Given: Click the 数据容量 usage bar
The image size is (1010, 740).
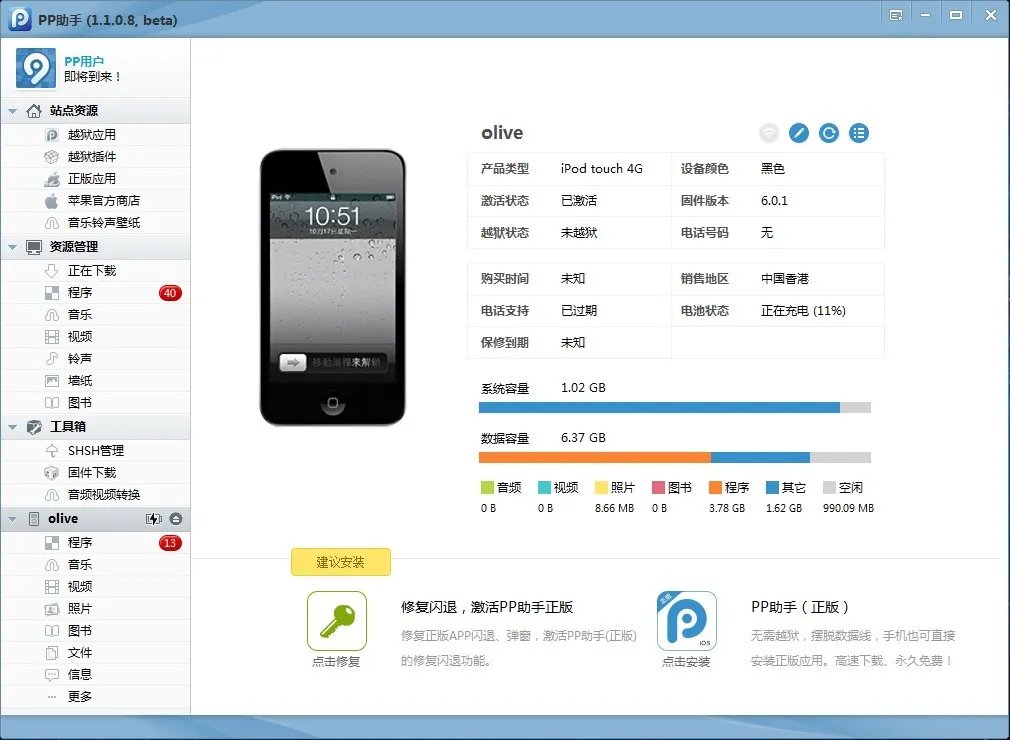Looking at the screenshot, I should click(x=675, y=458).
